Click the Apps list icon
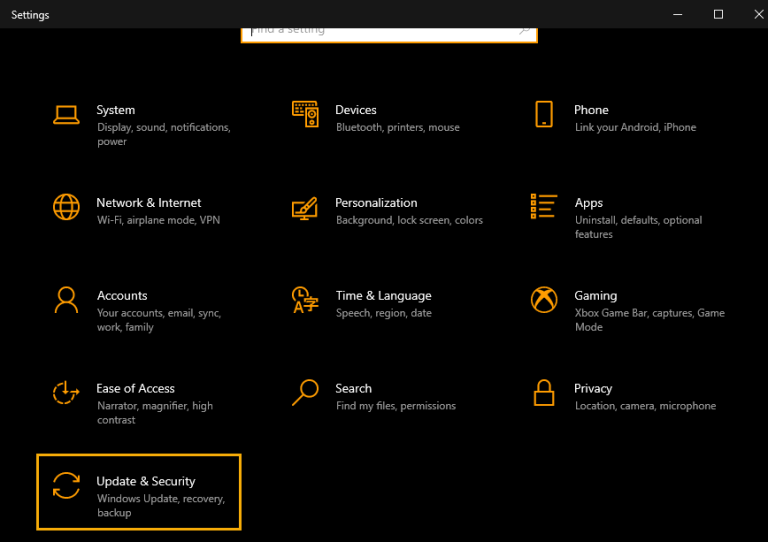The height and width of the screenshot is (542, 768). pyautogui.click(x=544, y=207)
